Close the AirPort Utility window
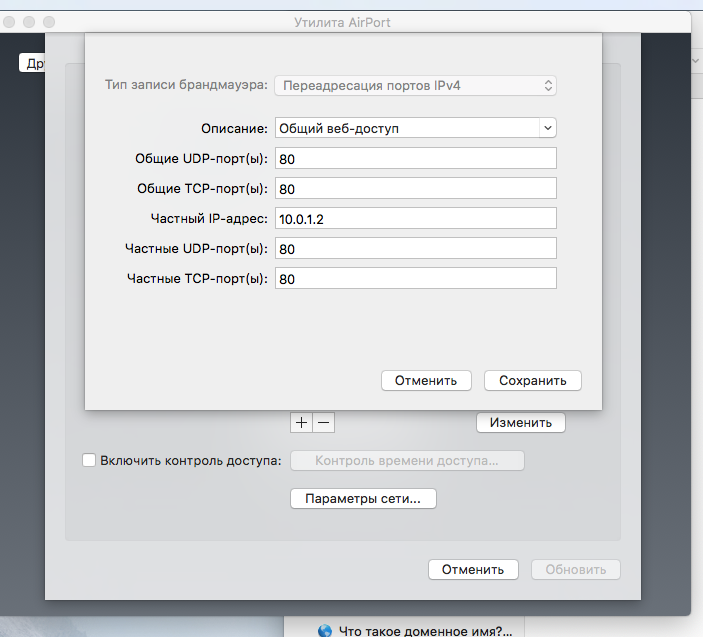 click(9, 22)
